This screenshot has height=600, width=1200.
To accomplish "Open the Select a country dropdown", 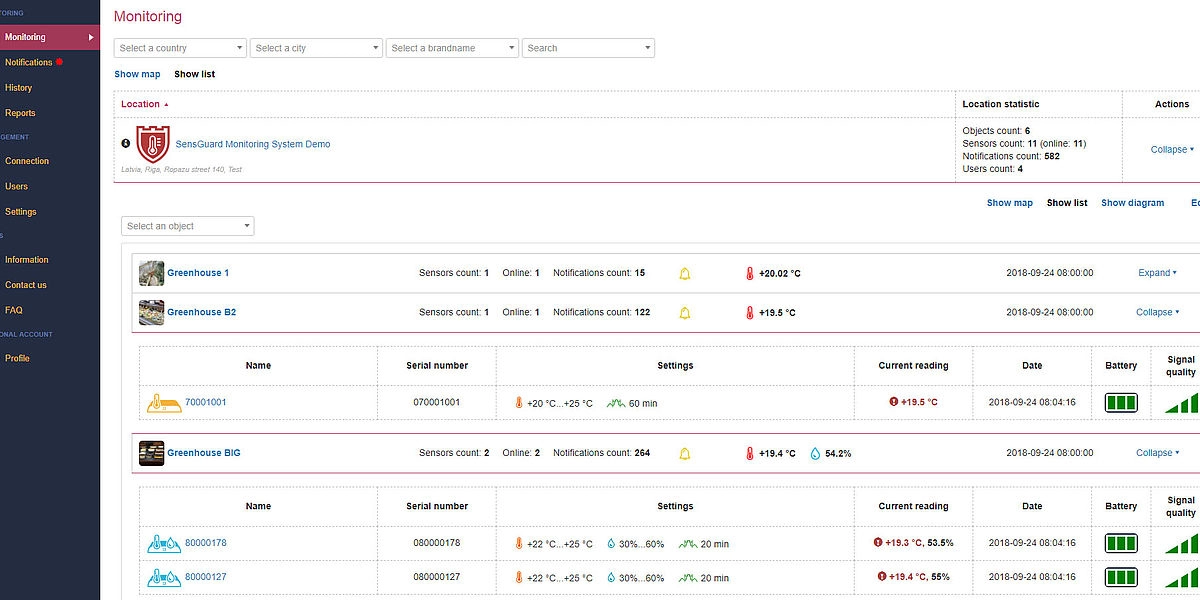I will (180, 48).
